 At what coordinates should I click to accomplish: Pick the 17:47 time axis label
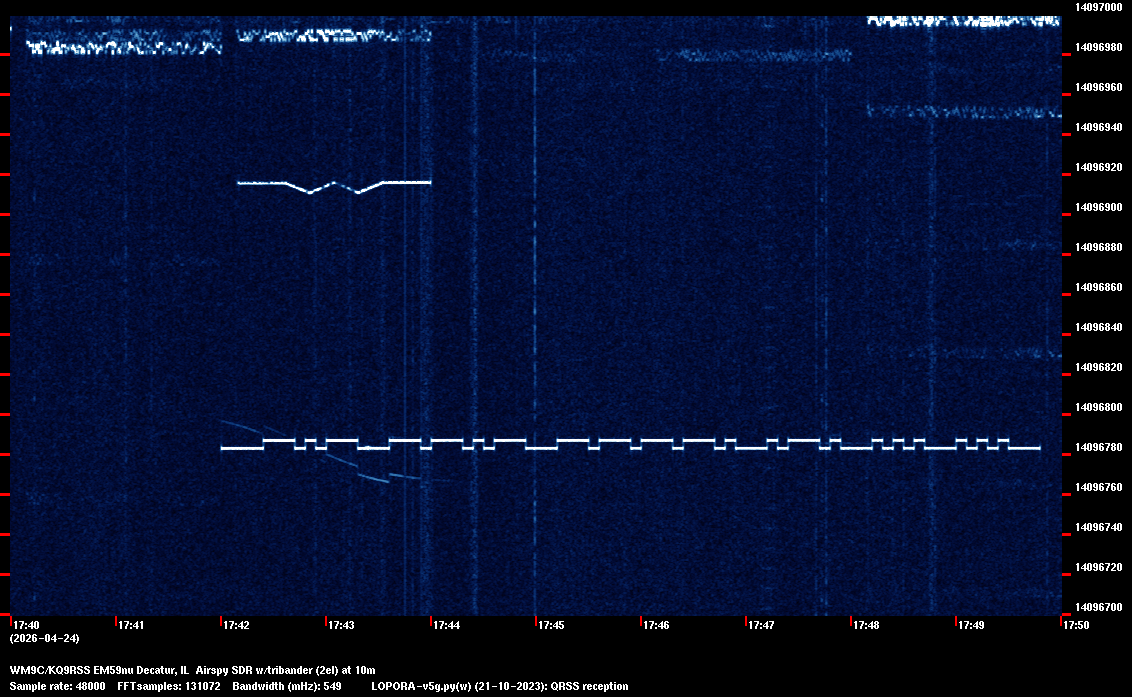pos(761,625)
